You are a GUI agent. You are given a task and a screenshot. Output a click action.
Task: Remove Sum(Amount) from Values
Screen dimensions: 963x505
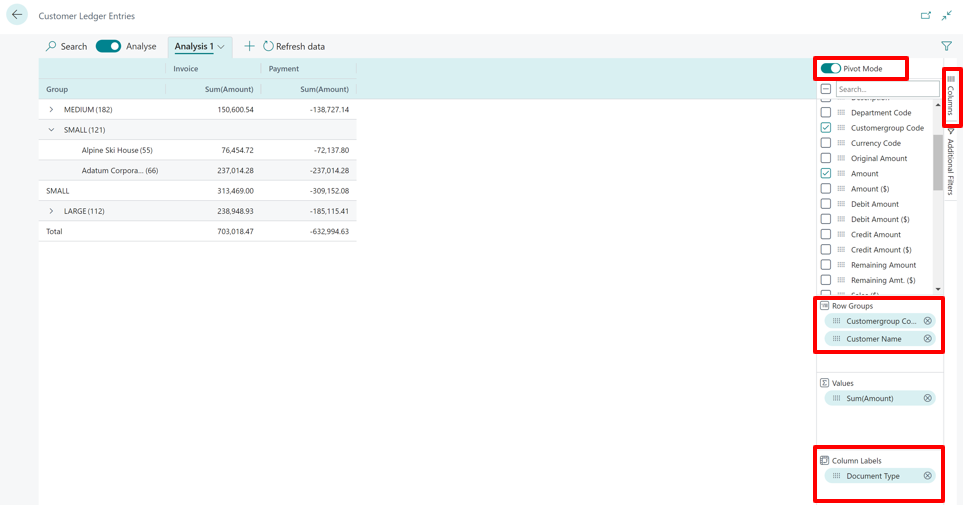pyautogui.click(x=927, y=398)
